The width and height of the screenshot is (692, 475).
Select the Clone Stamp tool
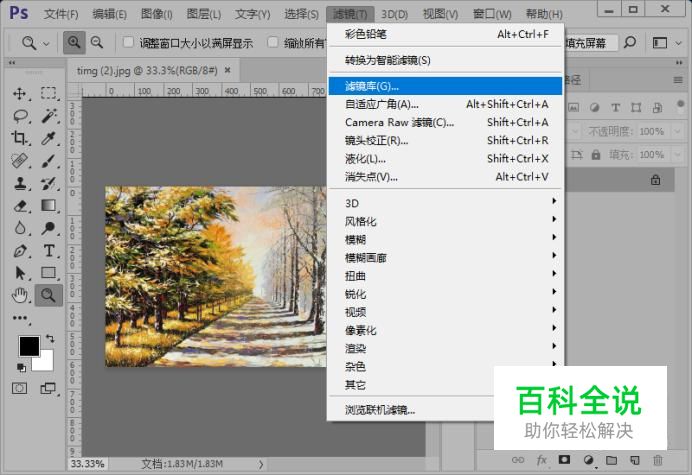pos(20,183)
